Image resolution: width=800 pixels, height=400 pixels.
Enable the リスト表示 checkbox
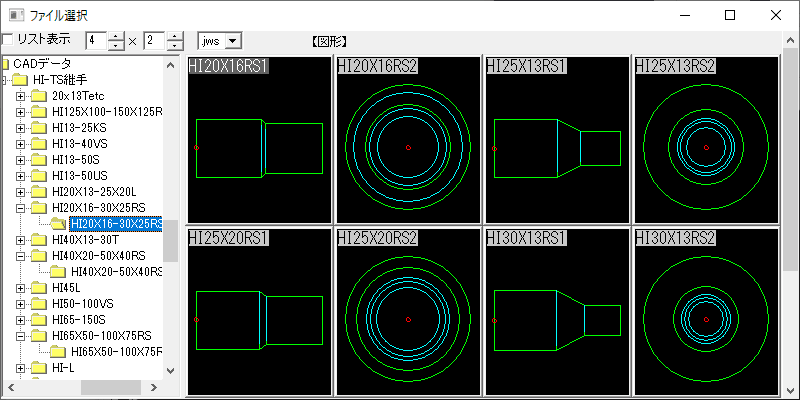tap(8, 40)
